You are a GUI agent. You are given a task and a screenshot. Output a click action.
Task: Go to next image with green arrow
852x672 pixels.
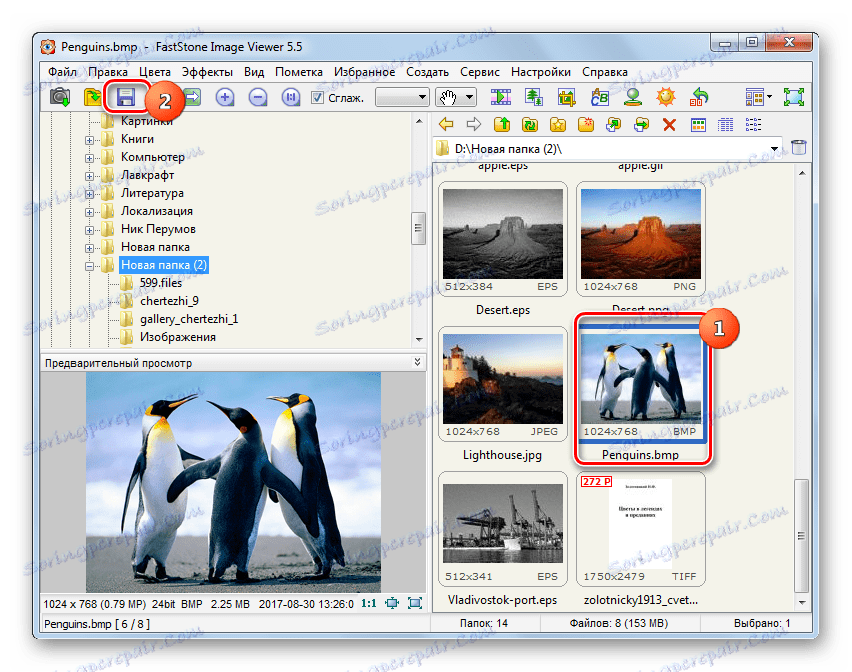(x=192, y=97)
